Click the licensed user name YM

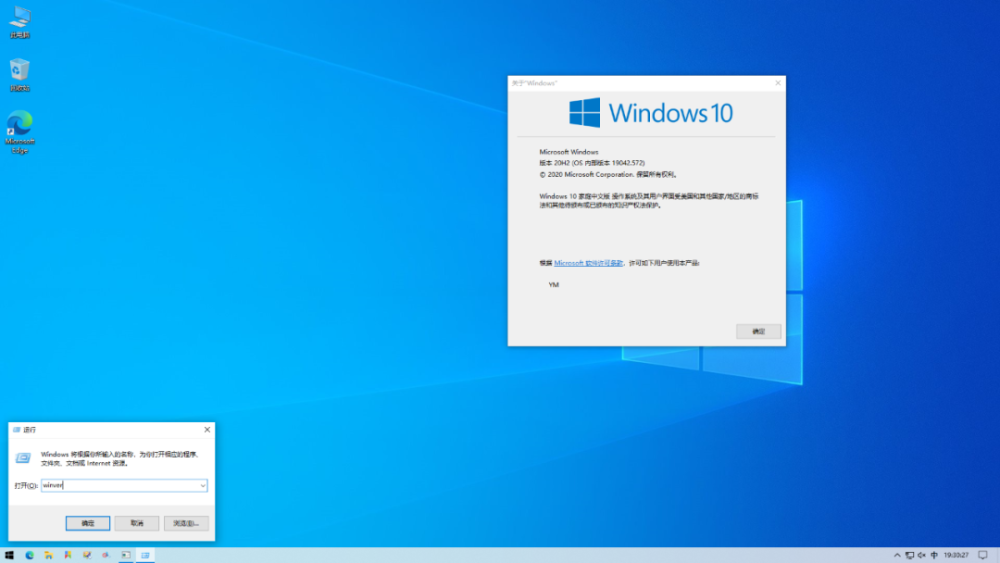[x=554, y=285]
